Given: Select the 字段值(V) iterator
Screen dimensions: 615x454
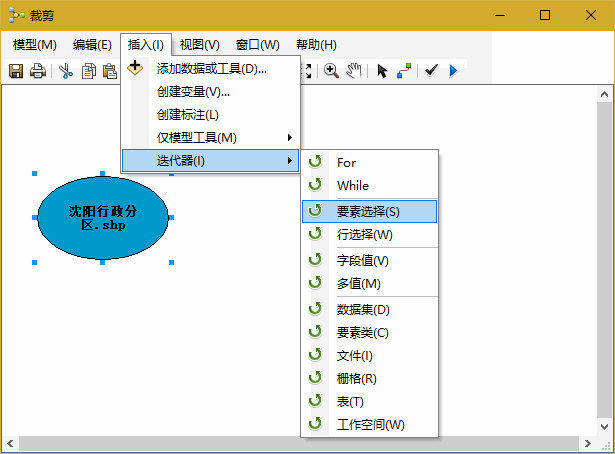Looking at the screenshot, I should (369, 261).
